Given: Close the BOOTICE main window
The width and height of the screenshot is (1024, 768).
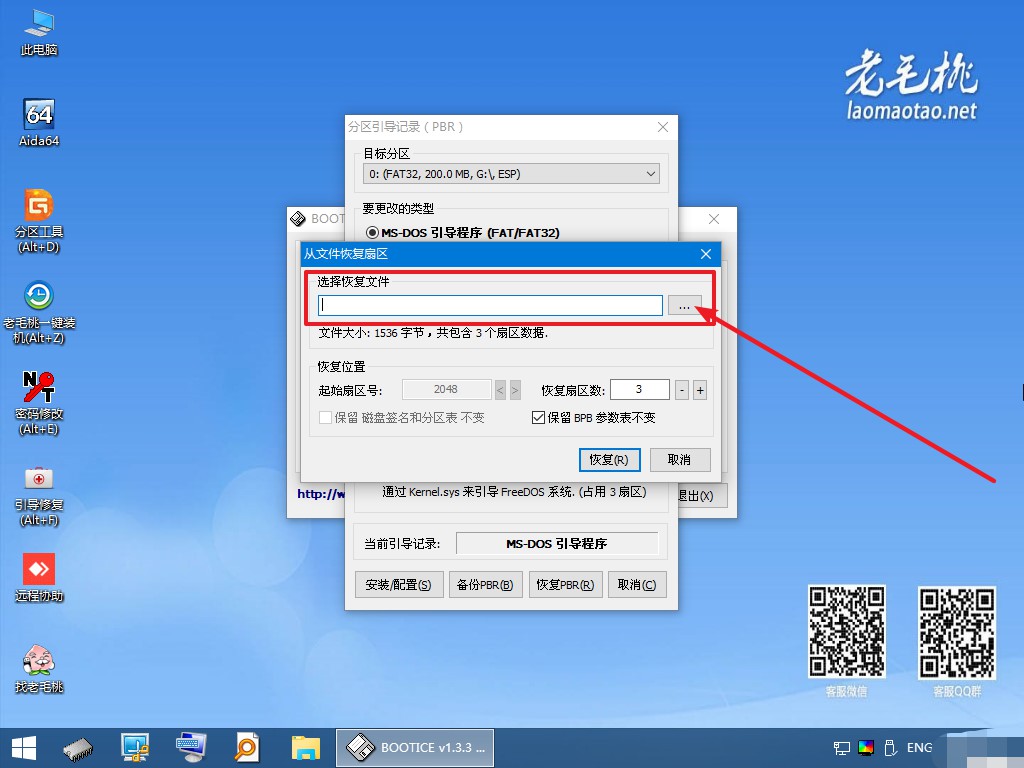Looking at the screenshot, I should [x=714, y=219].
